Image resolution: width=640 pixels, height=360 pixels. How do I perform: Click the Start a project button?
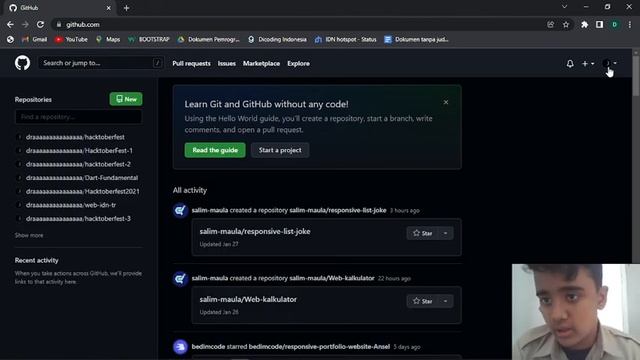280,150
